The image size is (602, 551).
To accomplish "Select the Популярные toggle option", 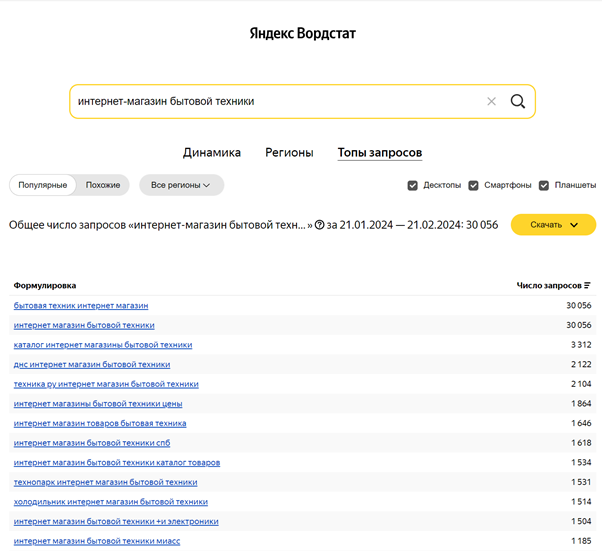I will (43, 185).
